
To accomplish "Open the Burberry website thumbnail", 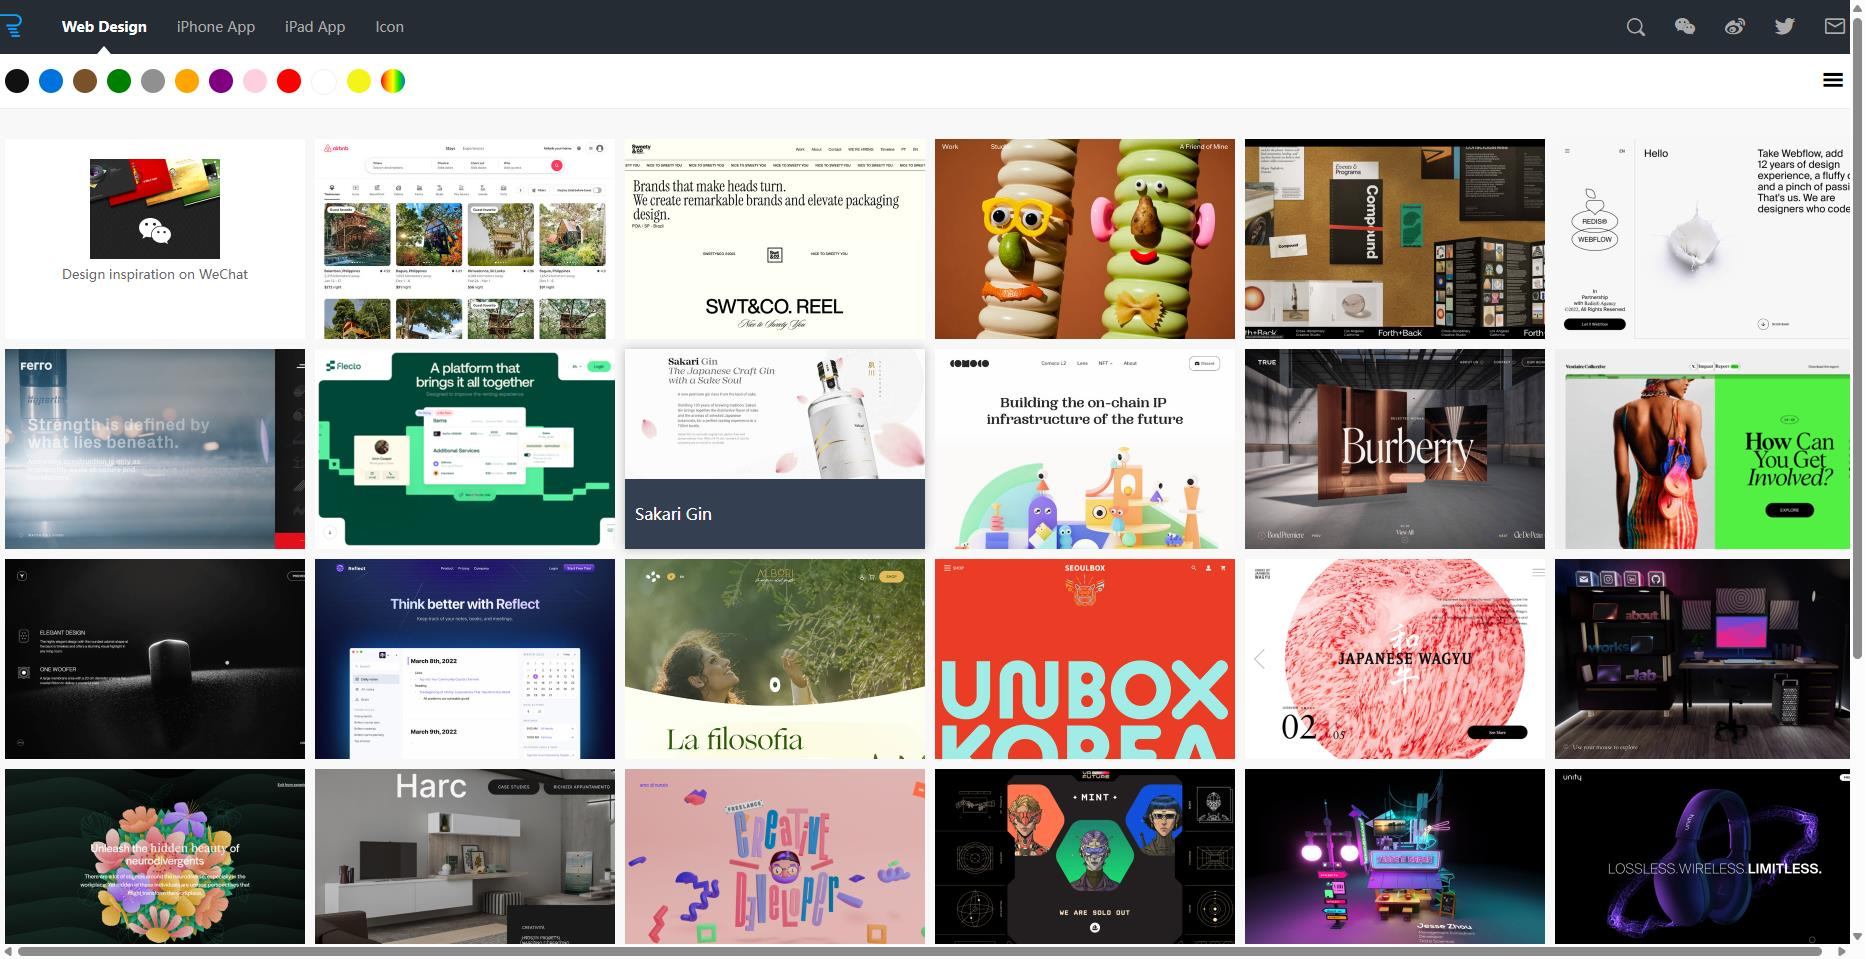I will pyautogui.click(x=1394, y=448).
